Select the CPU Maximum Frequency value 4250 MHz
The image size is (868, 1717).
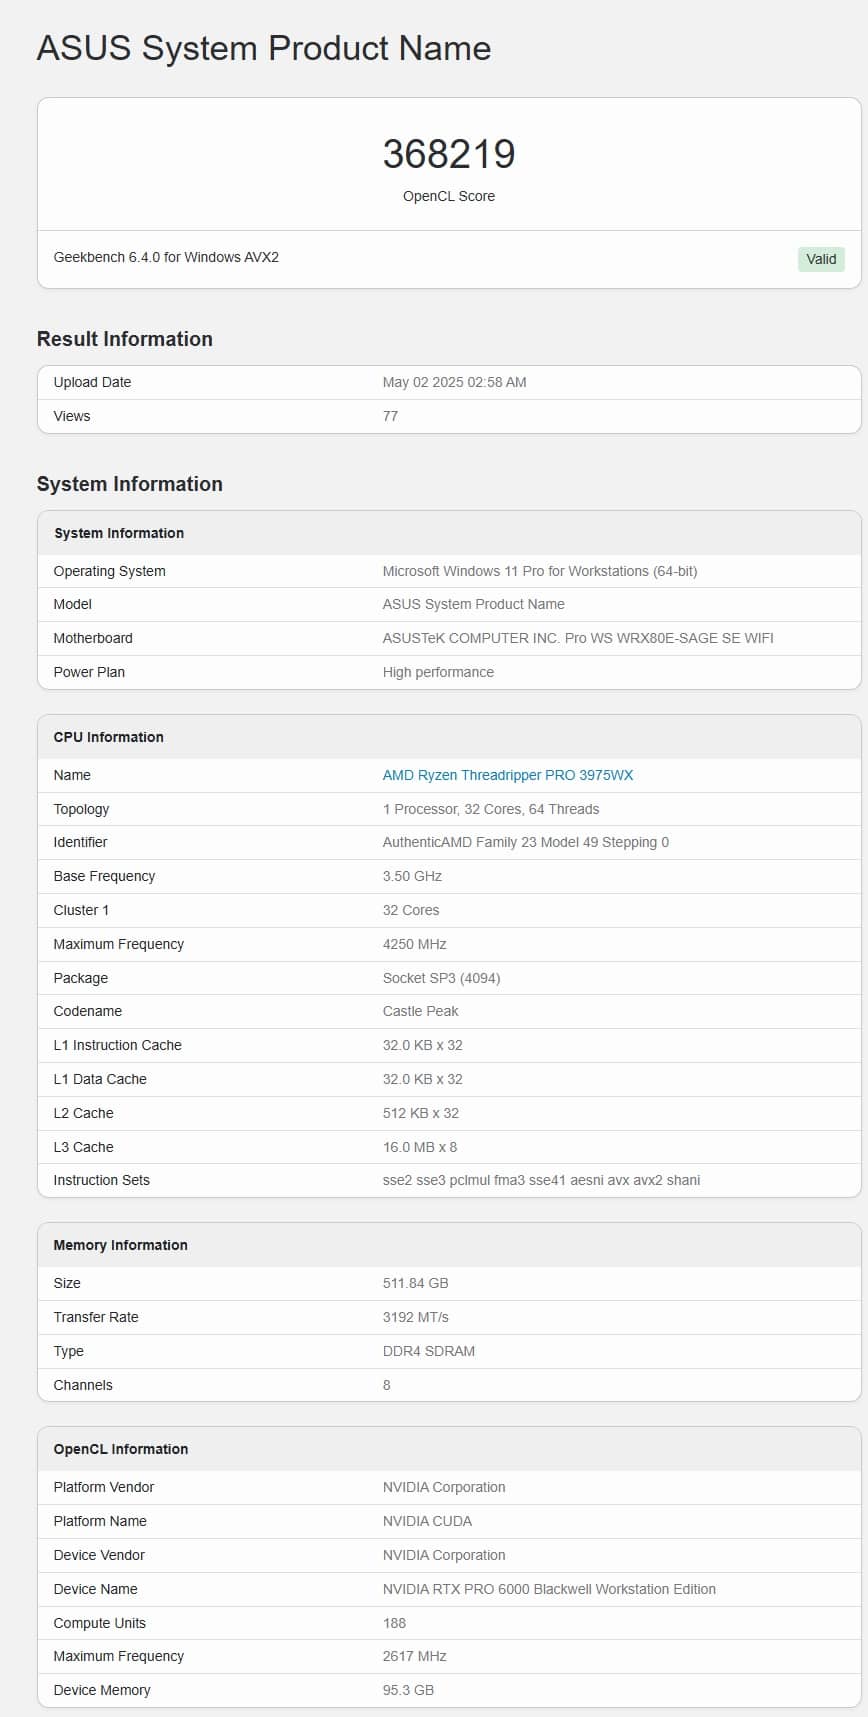pyautogui.click(x=415, y=944)
